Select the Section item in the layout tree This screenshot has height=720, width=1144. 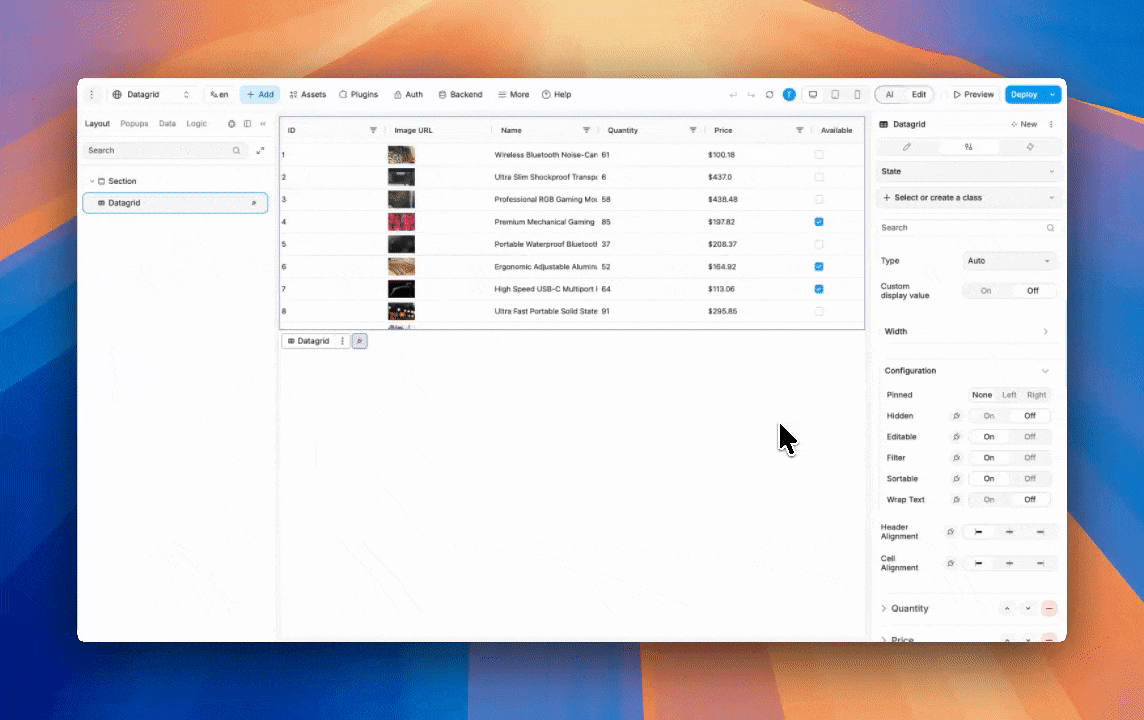pyautogui.click(x=122, y=181)
